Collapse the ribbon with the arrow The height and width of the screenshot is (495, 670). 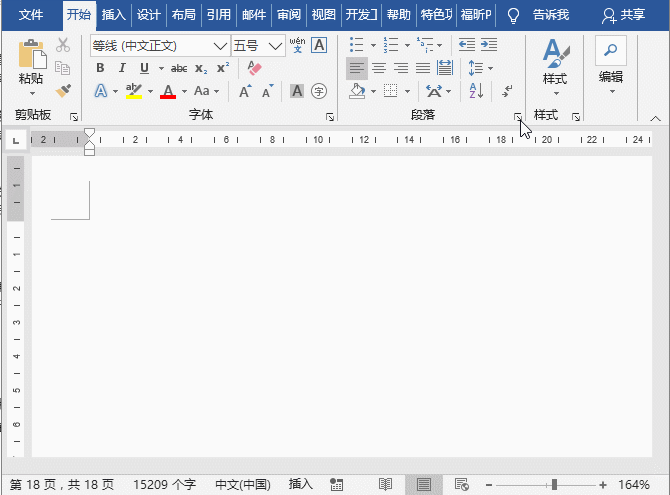[655, 118]
